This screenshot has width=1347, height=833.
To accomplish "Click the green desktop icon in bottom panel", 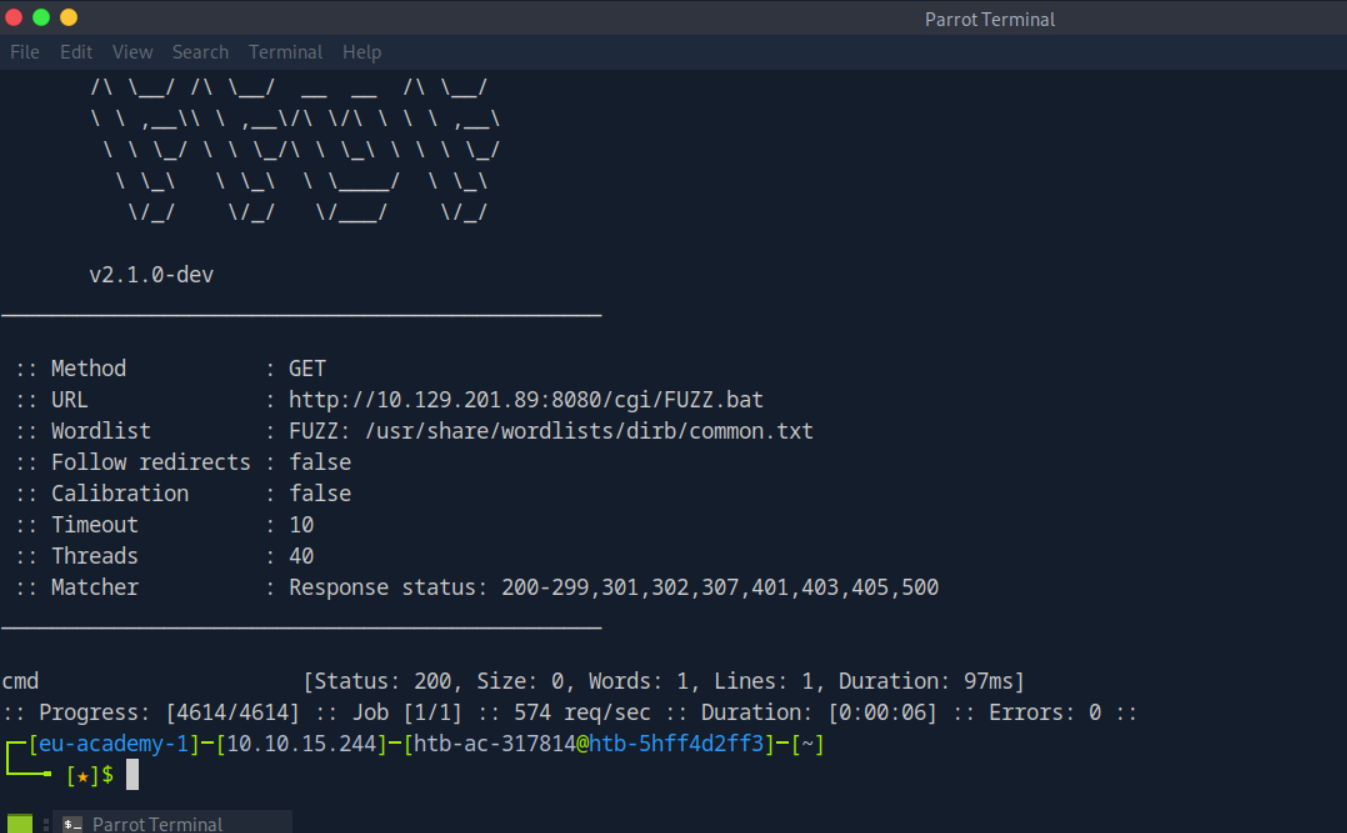I will pos(20,823).
